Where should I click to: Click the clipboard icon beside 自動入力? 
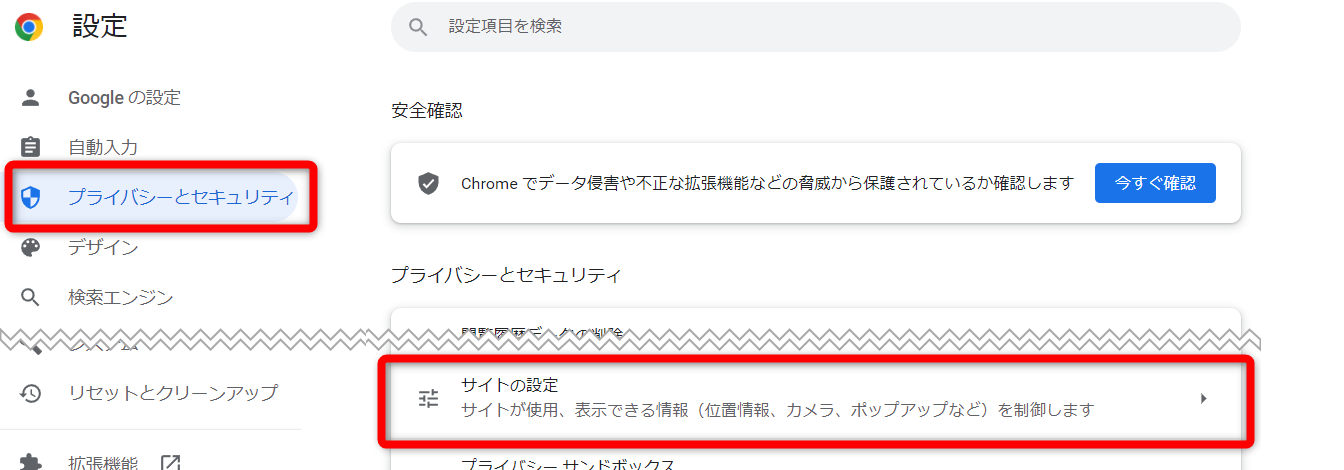(31, 147)
